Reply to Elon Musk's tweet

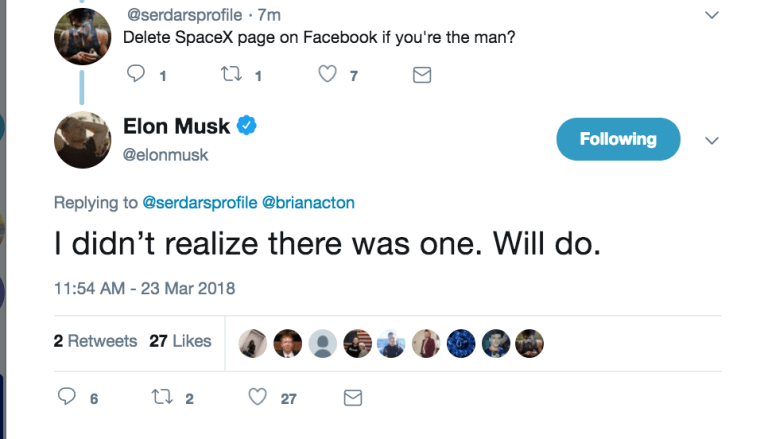tap(68, 397)
